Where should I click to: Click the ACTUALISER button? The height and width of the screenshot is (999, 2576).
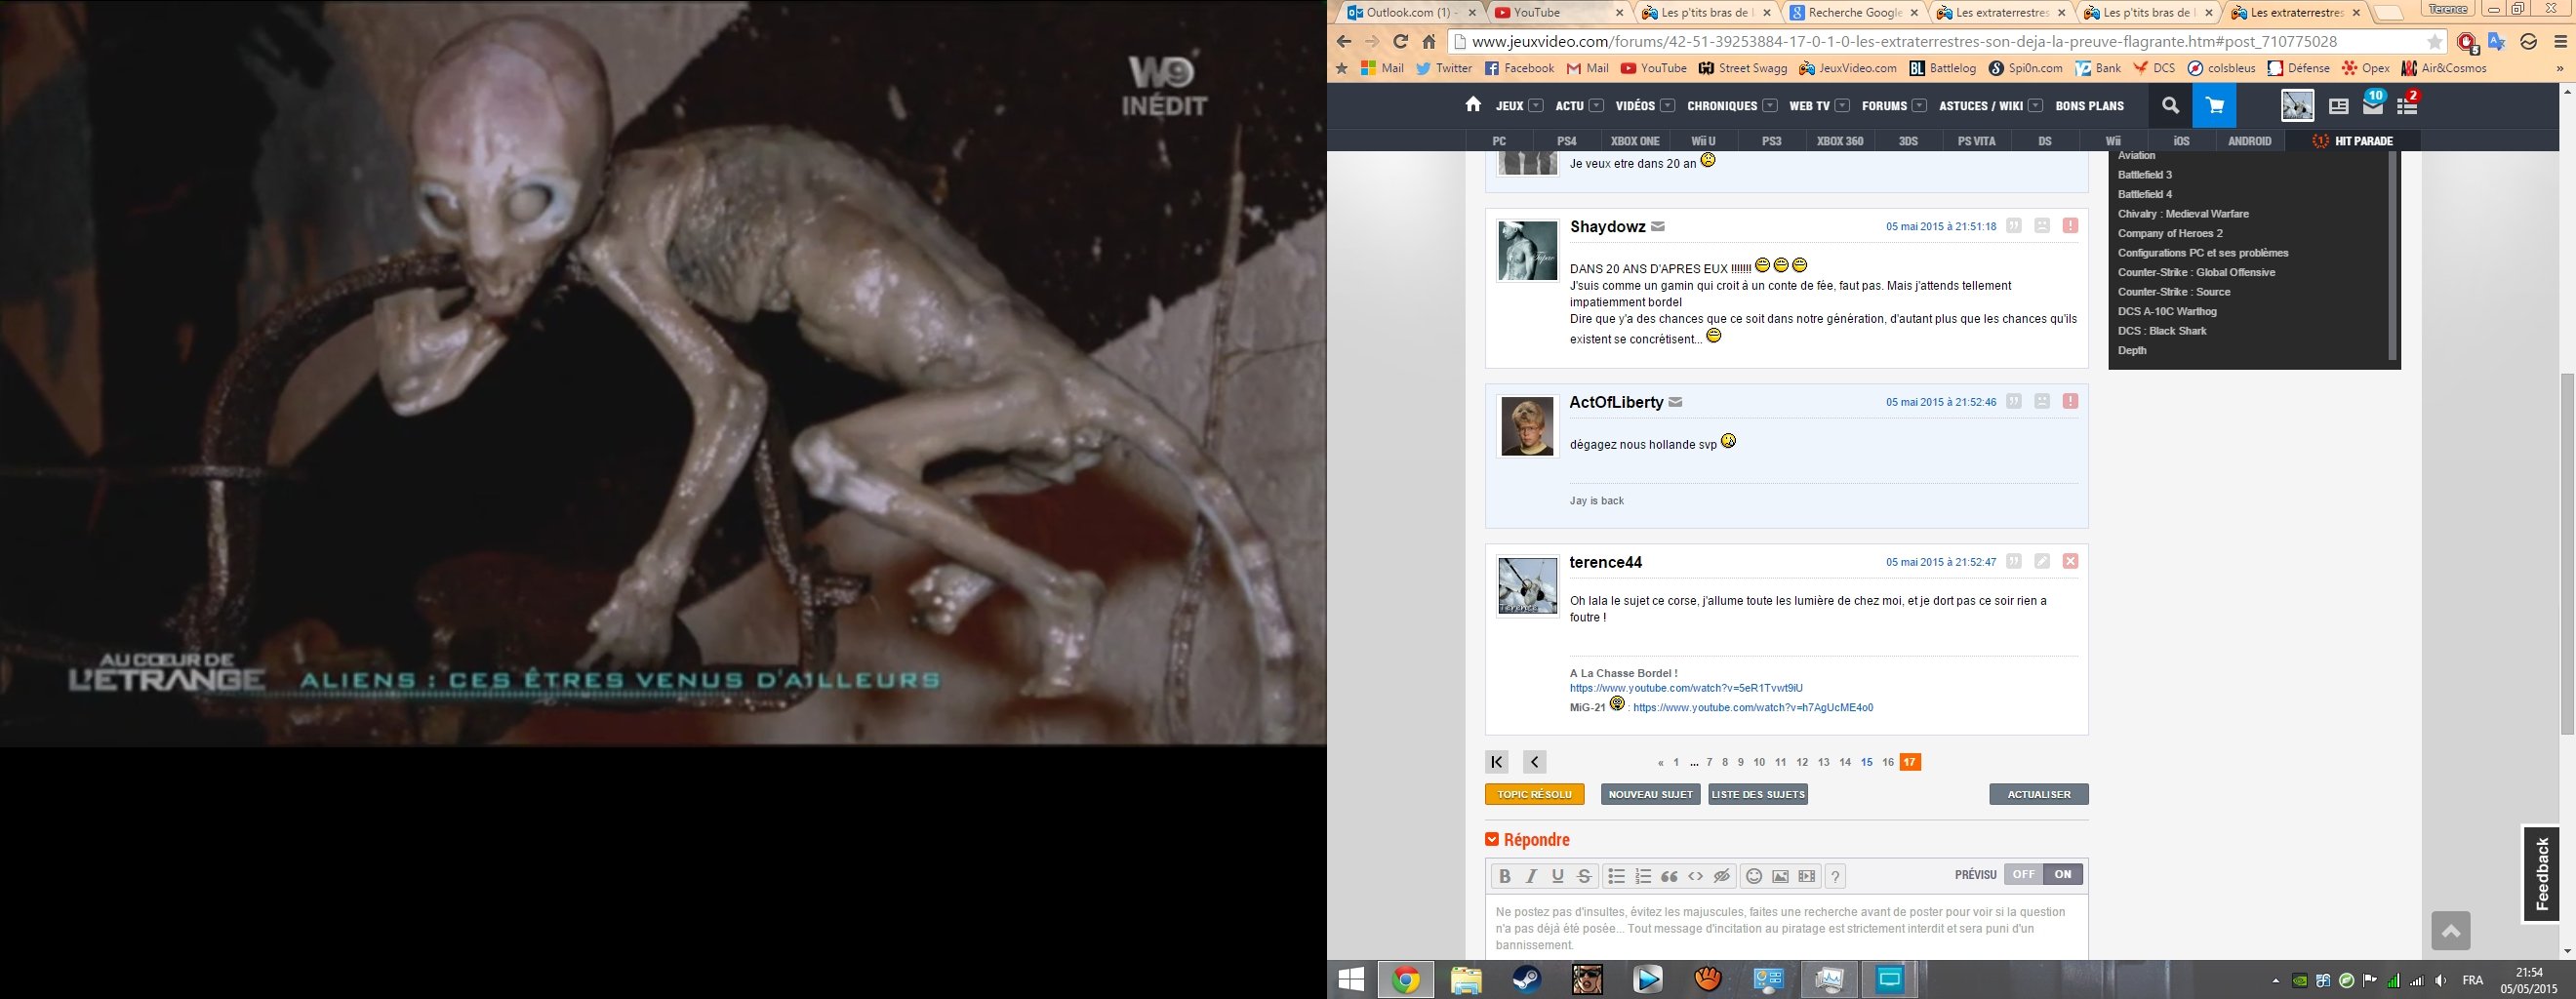(2038, 794)
